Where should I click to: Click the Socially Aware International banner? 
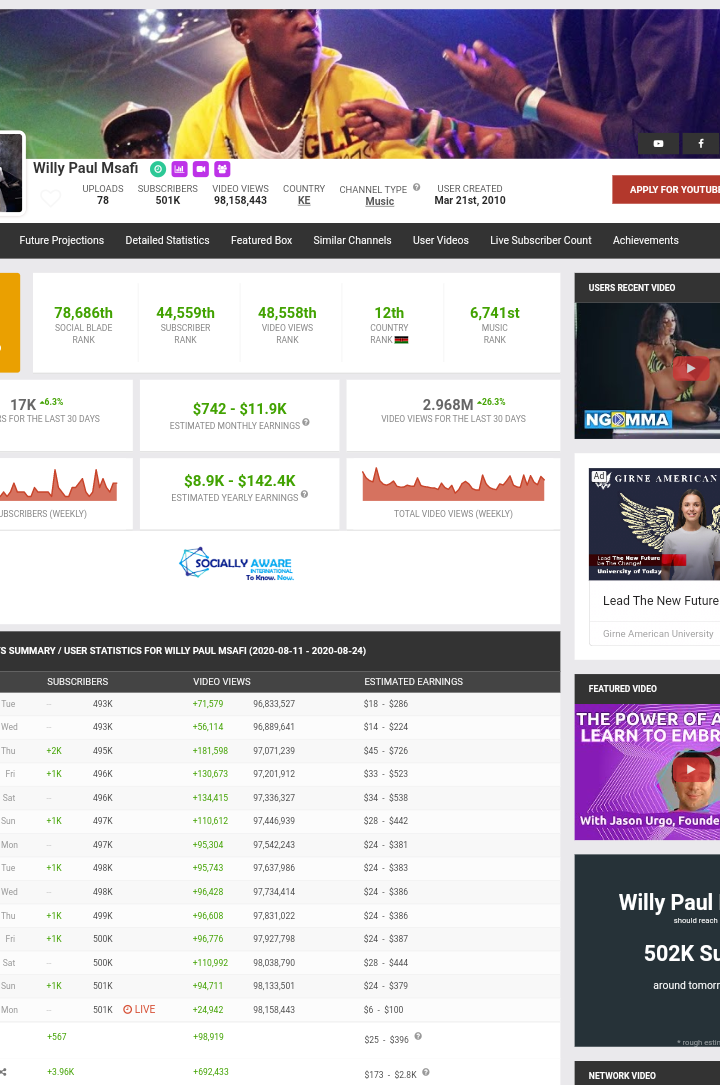[237, 564]
